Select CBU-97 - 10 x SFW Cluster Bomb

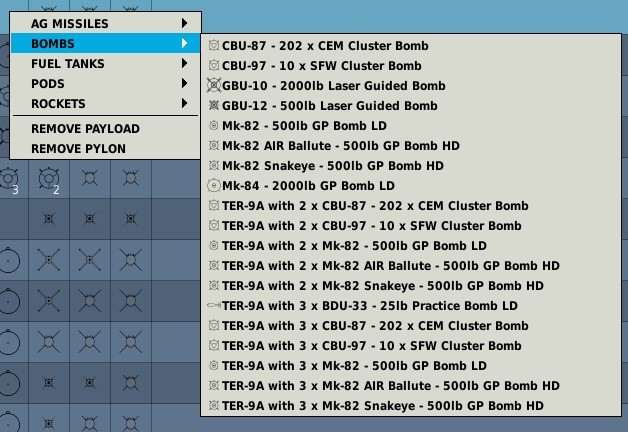pyautogui.click(x=411, y=66)
